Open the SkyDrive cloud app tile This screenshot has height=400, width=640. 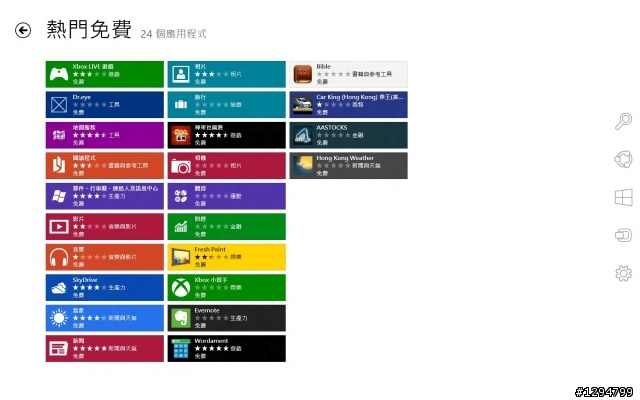(x=104, y=287)
